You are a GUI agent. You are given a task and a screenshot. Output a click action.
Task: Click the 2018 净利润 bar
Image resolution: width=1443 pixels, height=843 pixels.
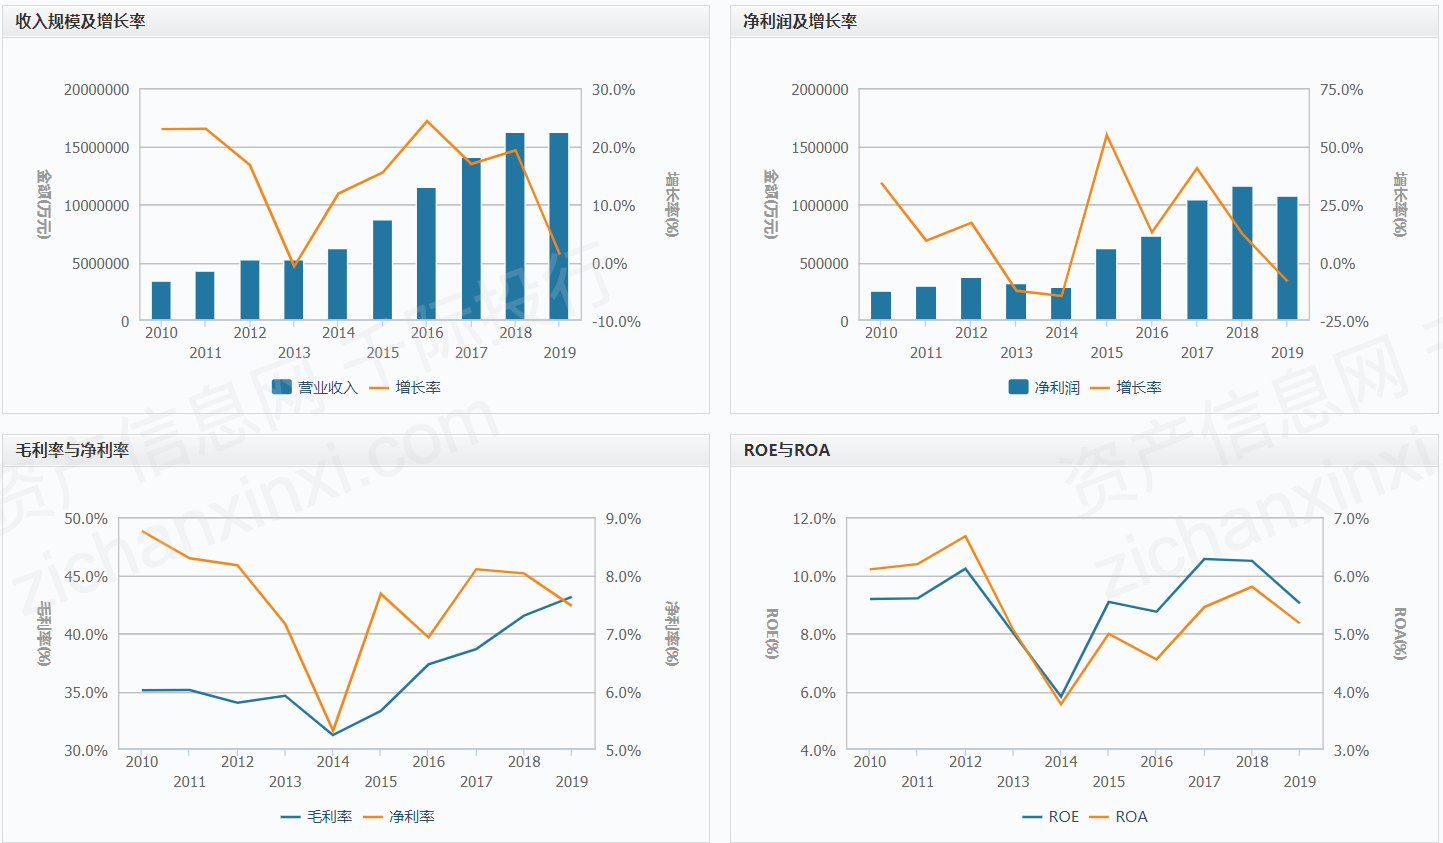[x=1242, y=253]
